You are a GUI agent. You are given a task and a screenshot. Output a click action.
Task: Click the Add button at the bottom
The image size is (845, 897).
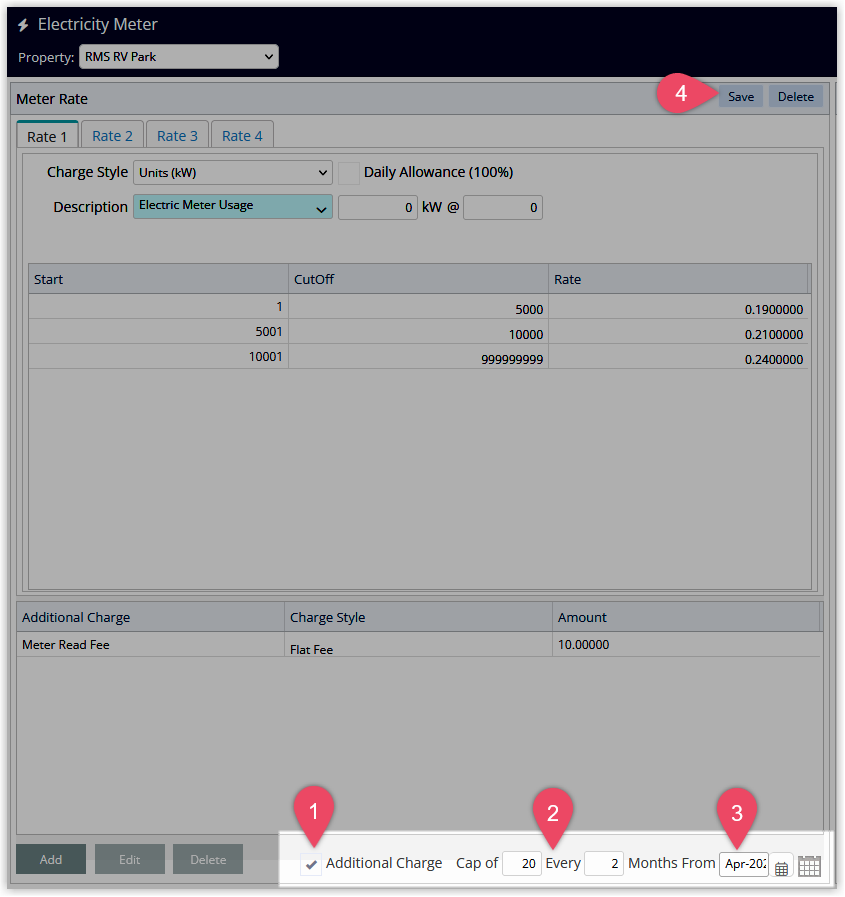[50, 859]
